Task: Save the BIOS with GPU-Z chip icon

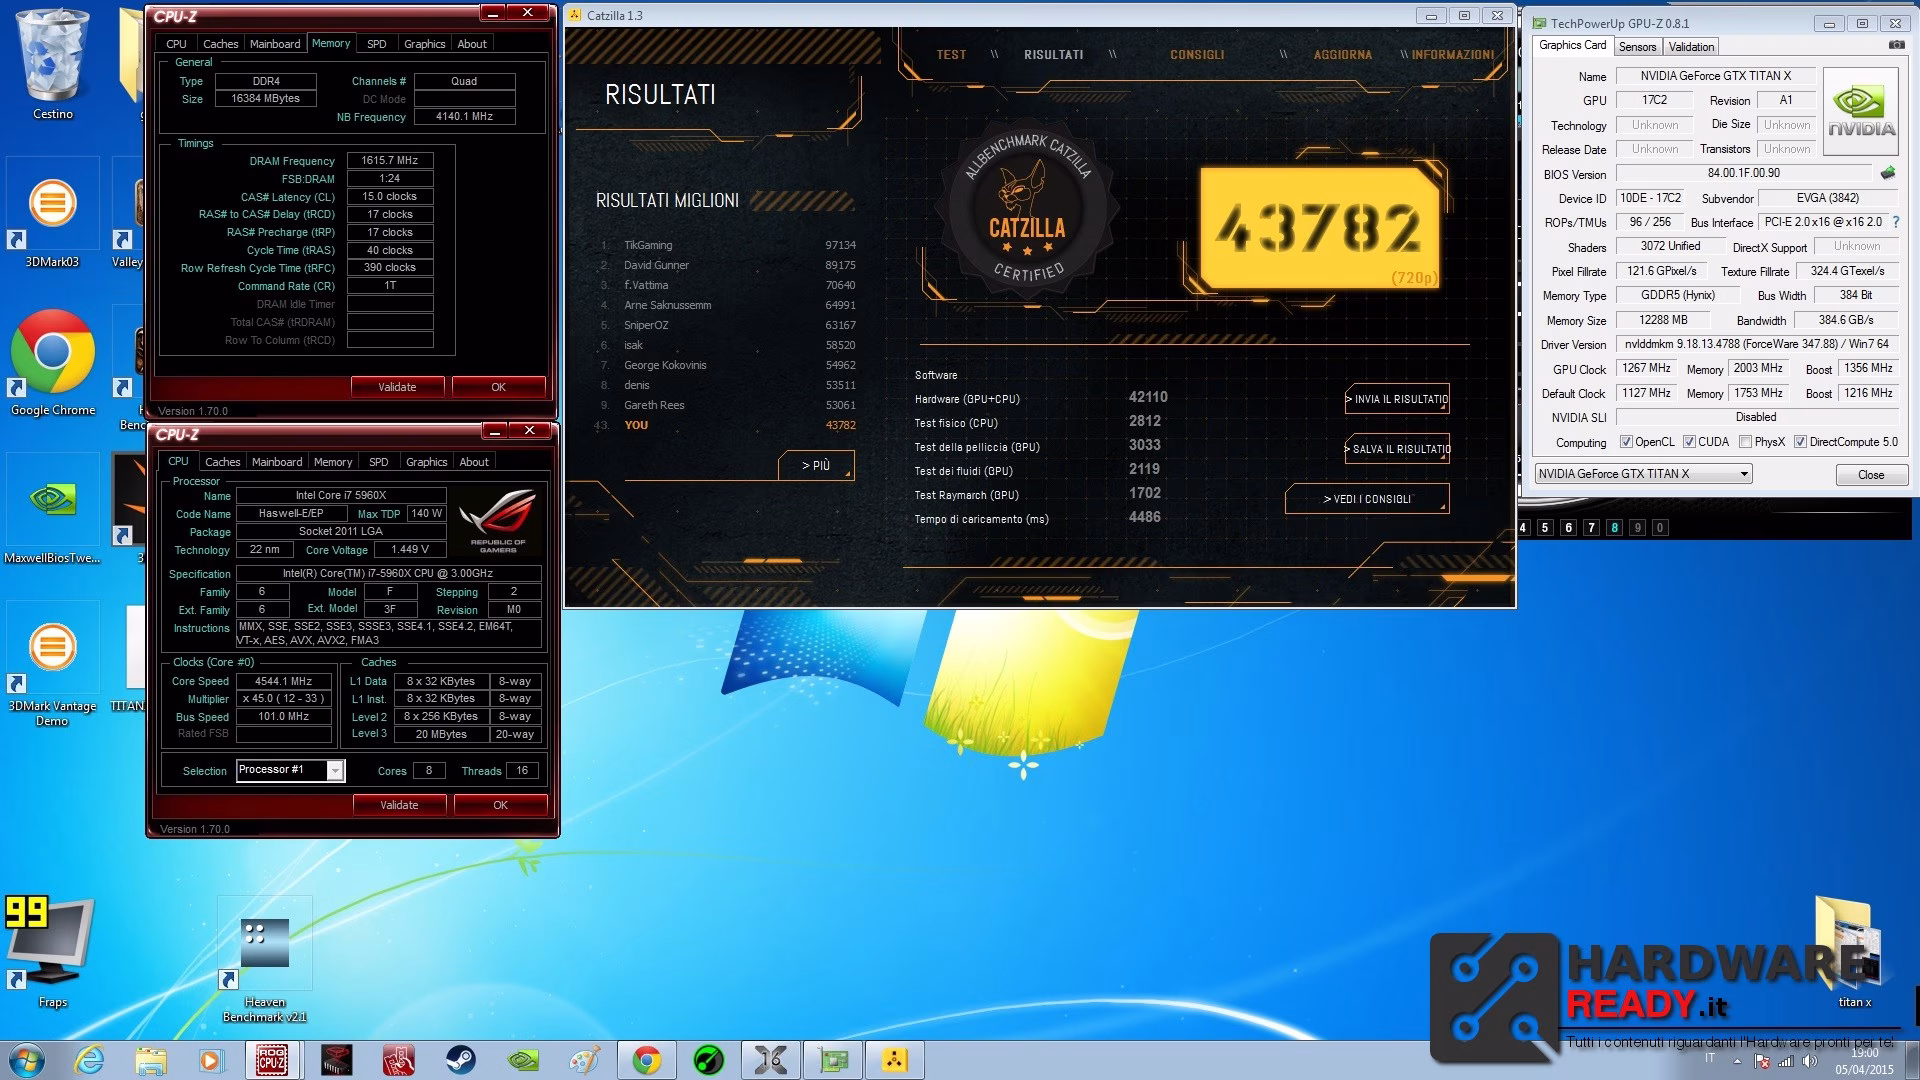Action: (x=1888, y=173)
